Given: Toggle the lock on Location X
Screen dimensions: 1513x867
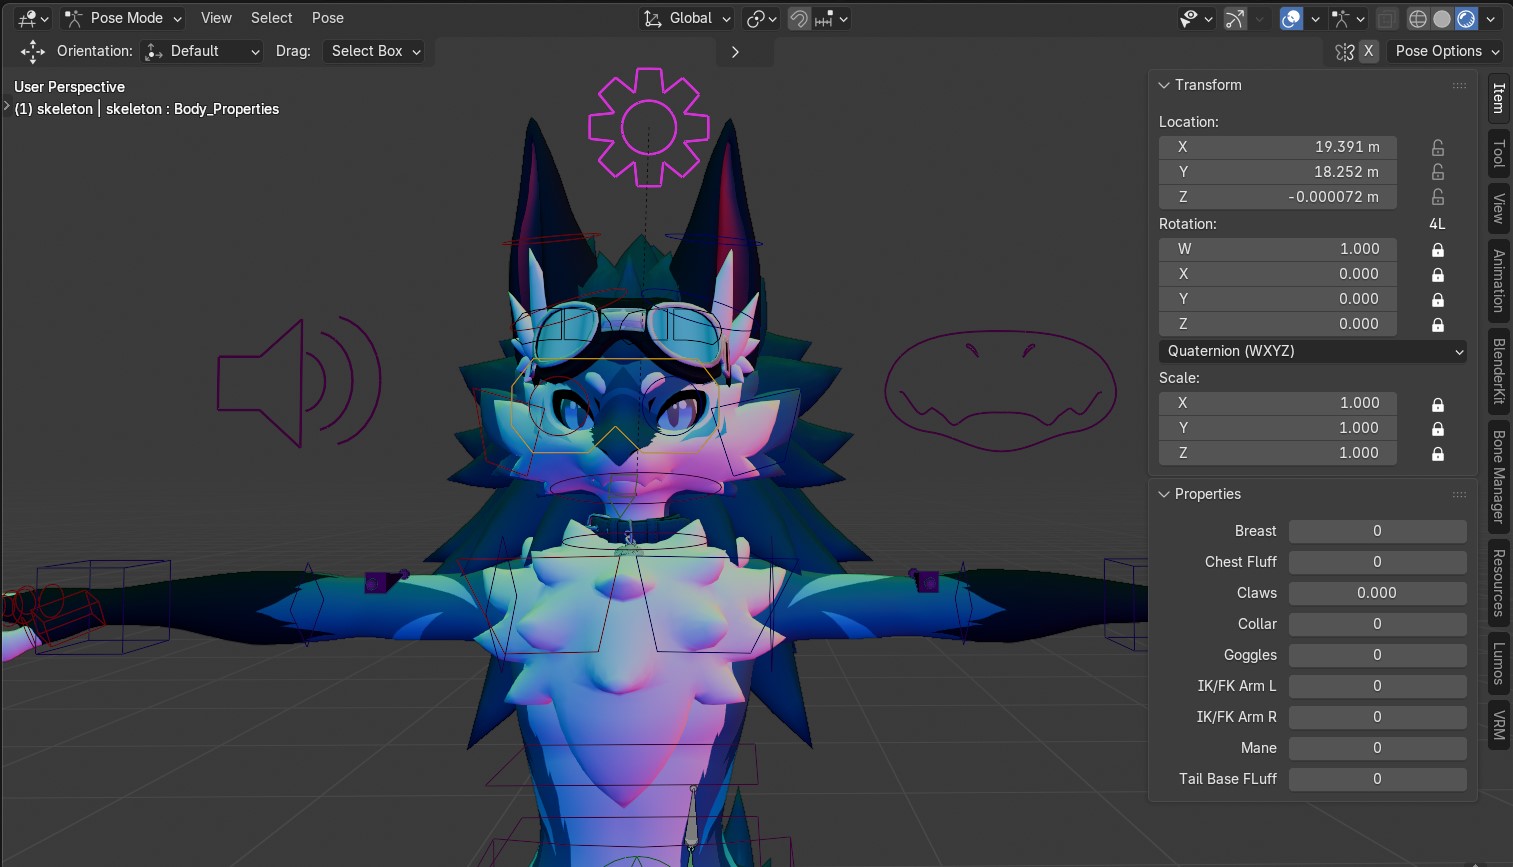Looking at the screenshot, I should (1437, 147).
